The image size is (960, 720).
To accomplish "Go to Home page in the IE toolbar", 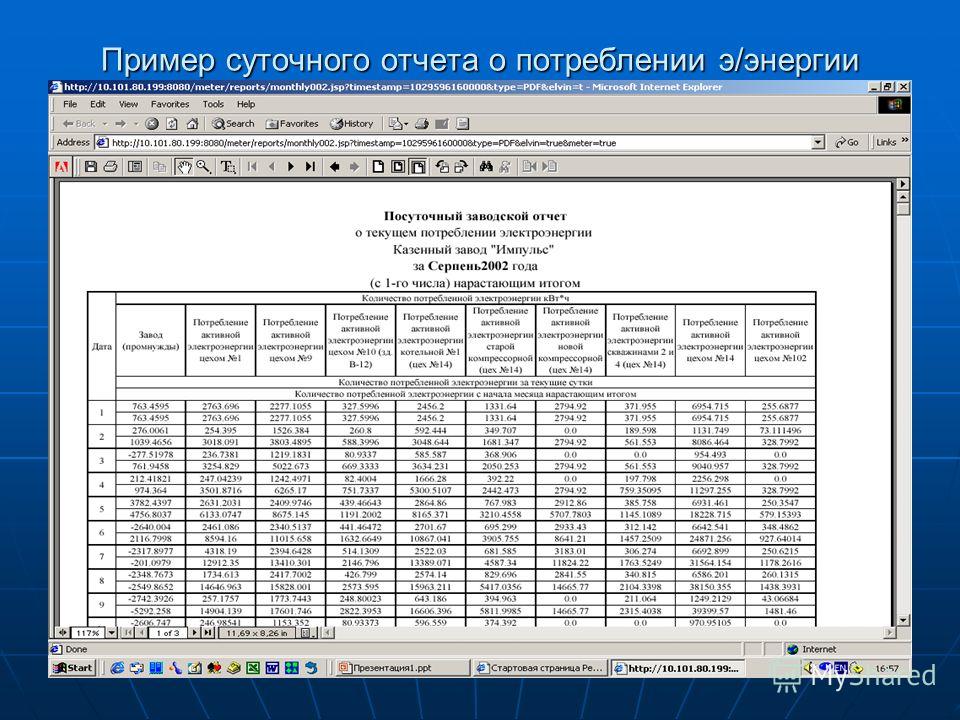I will pos(192,124).
